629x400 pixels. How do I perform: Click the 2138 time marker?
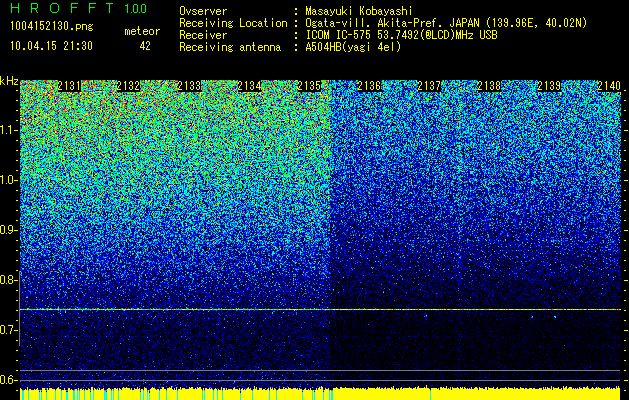[489, 86]
